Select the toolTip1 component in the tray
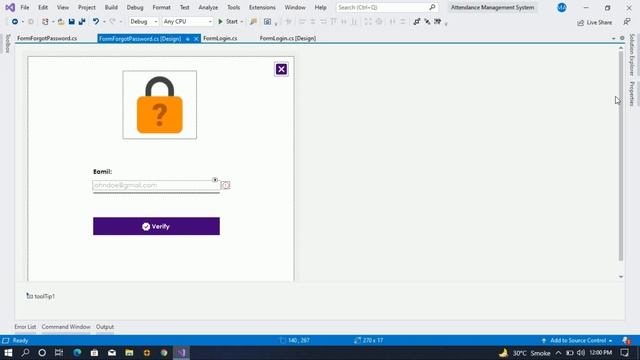The image size is (640, 360). [40, 296]
